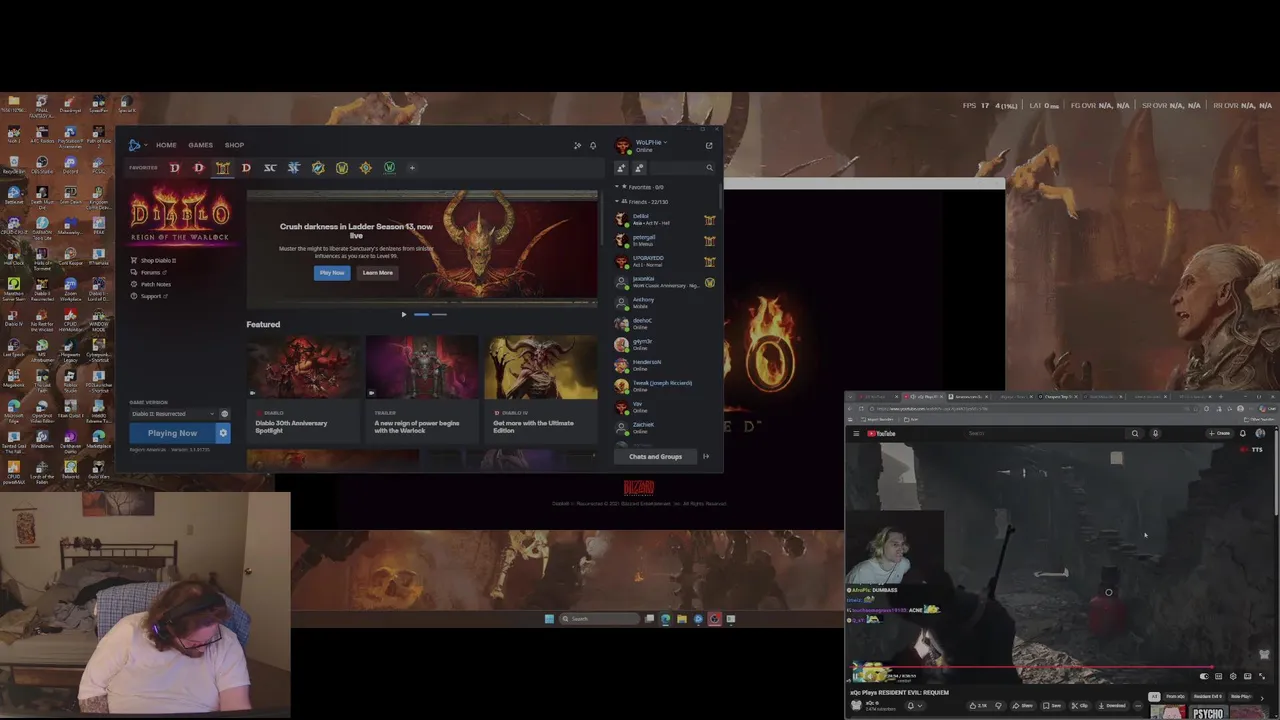The width and height of the screenshot is (1280, 720).
Task: Click Learn More on ladder banner
Action: [377, 273]
